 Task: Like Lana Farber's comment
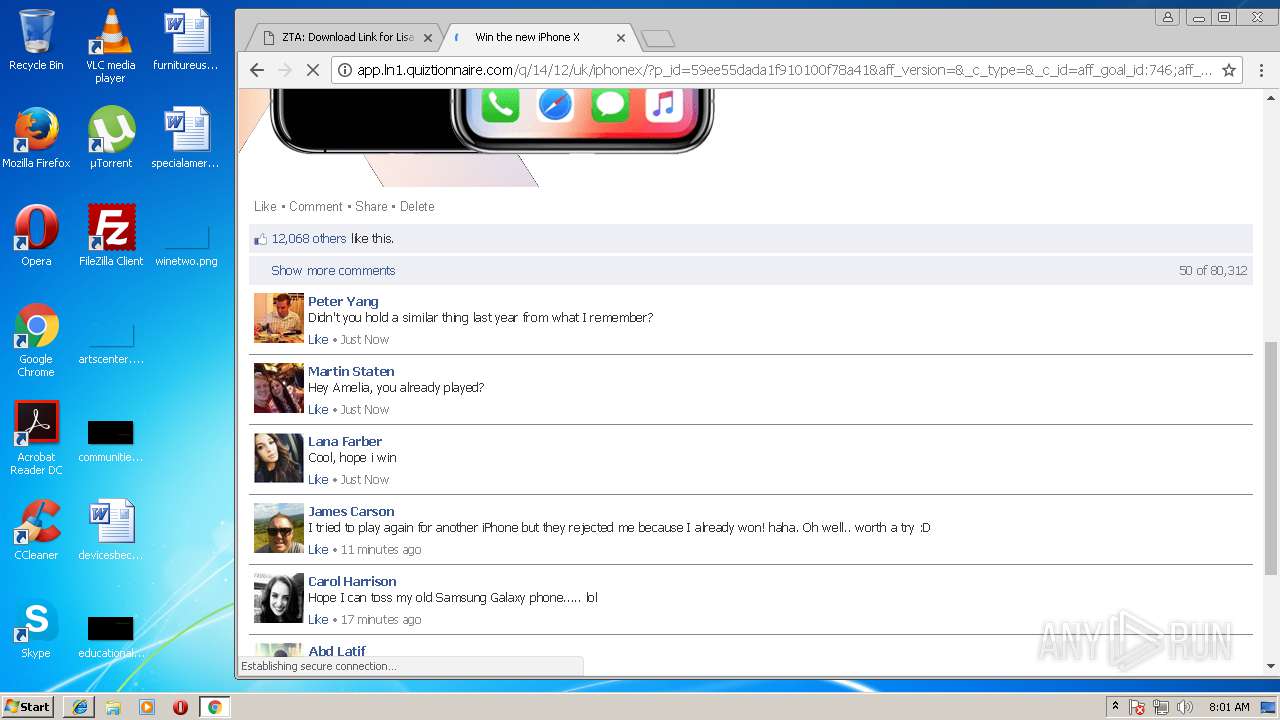coord(318,479)
